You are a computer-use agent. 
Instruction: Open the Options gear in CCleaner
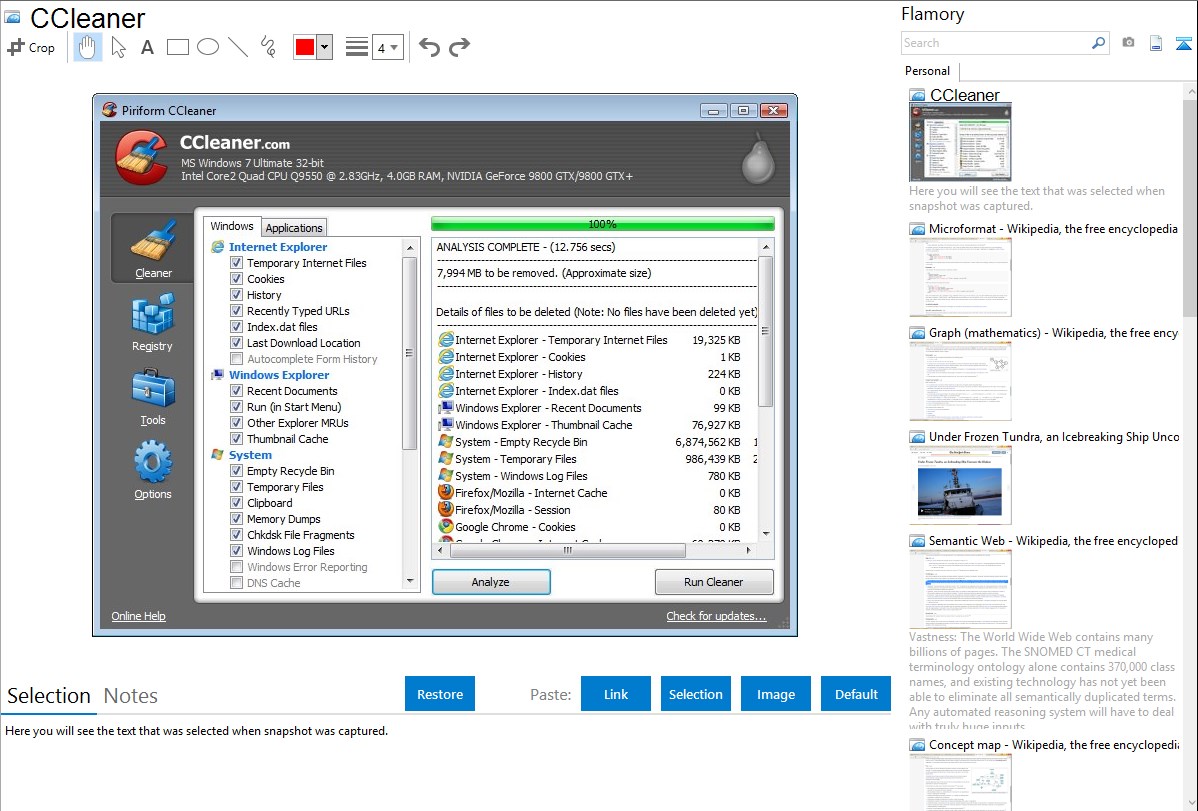153,469
